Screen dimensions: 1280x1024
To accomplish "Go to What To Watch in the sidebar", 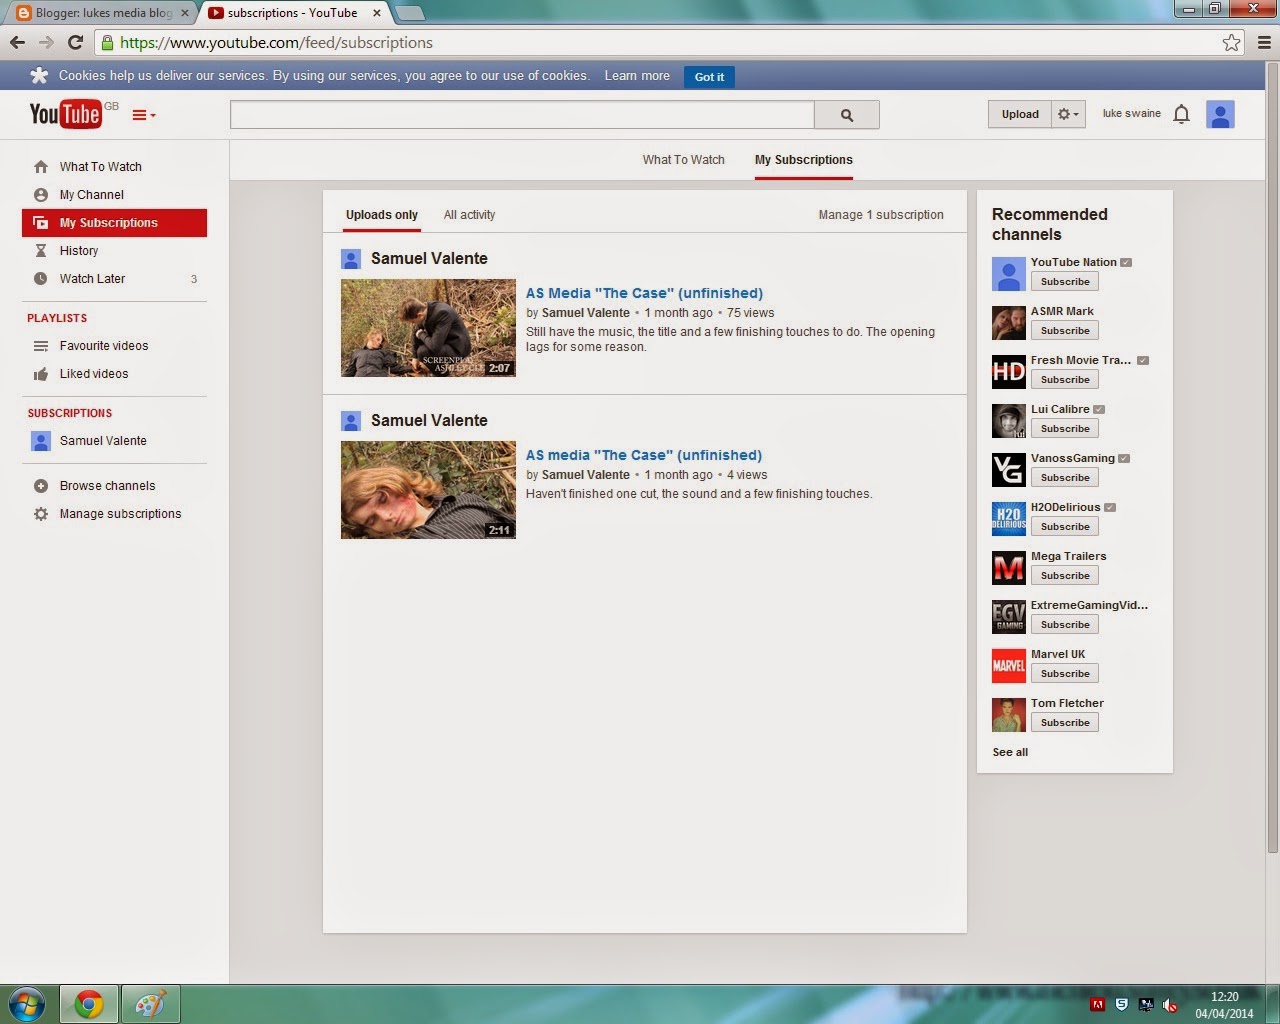I will [100, 167].
